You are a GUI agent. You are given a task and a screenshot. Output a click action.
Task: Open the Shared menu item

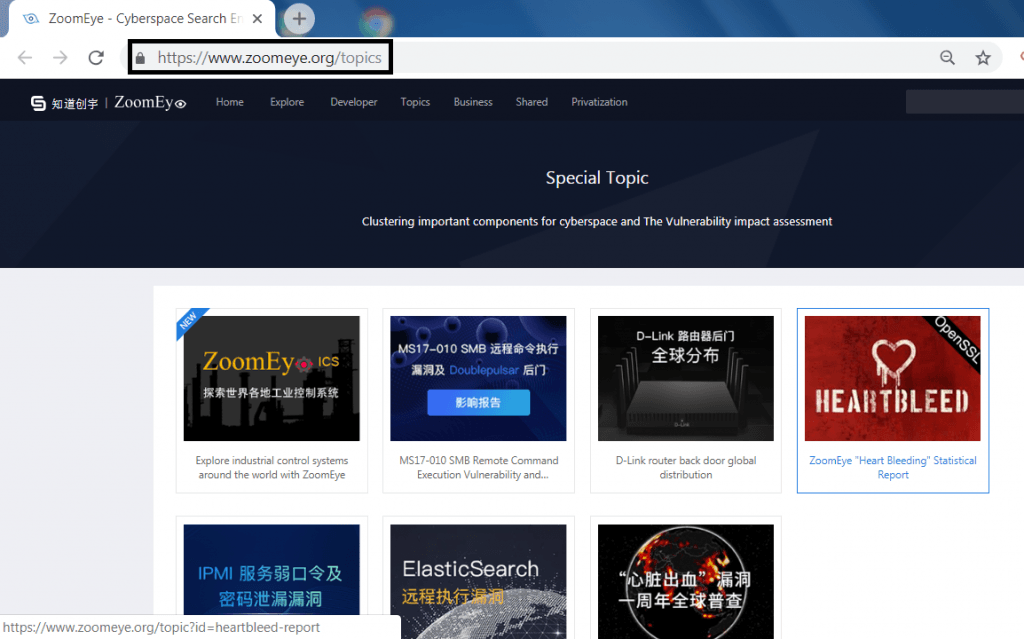532,102
